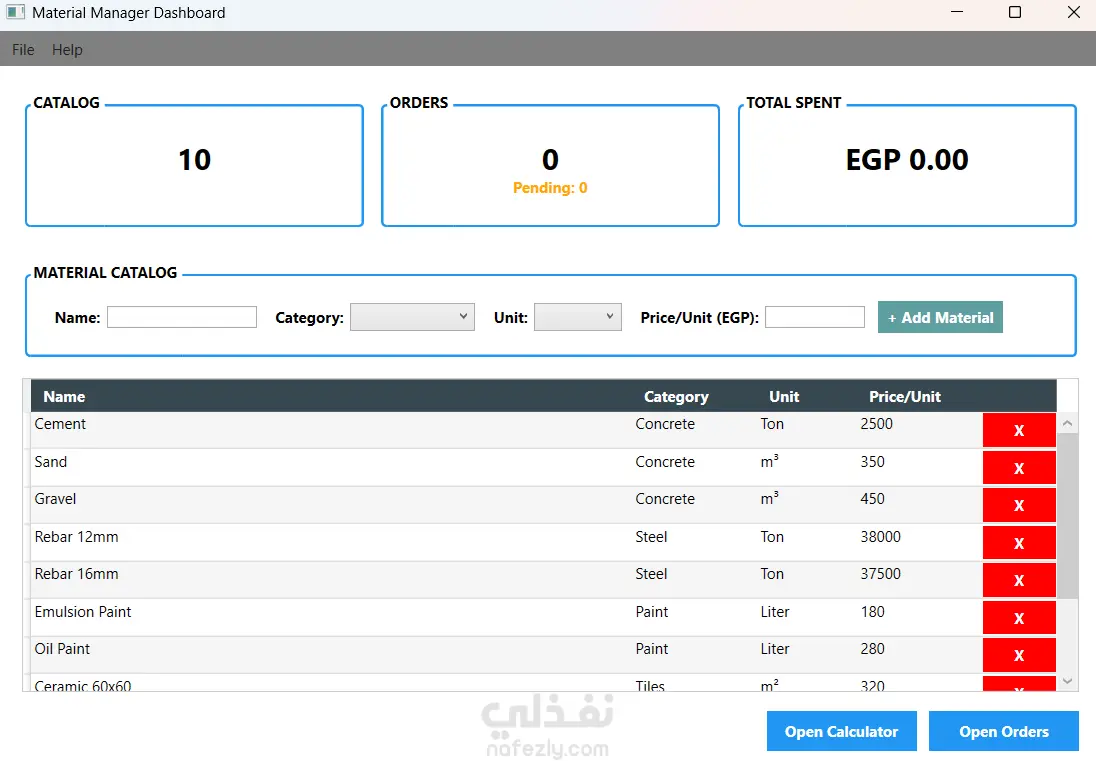This screenshot has width=1096, height=761.
Task: Click price value 37500
Action: pyautogui.click(x=881, y=573)
